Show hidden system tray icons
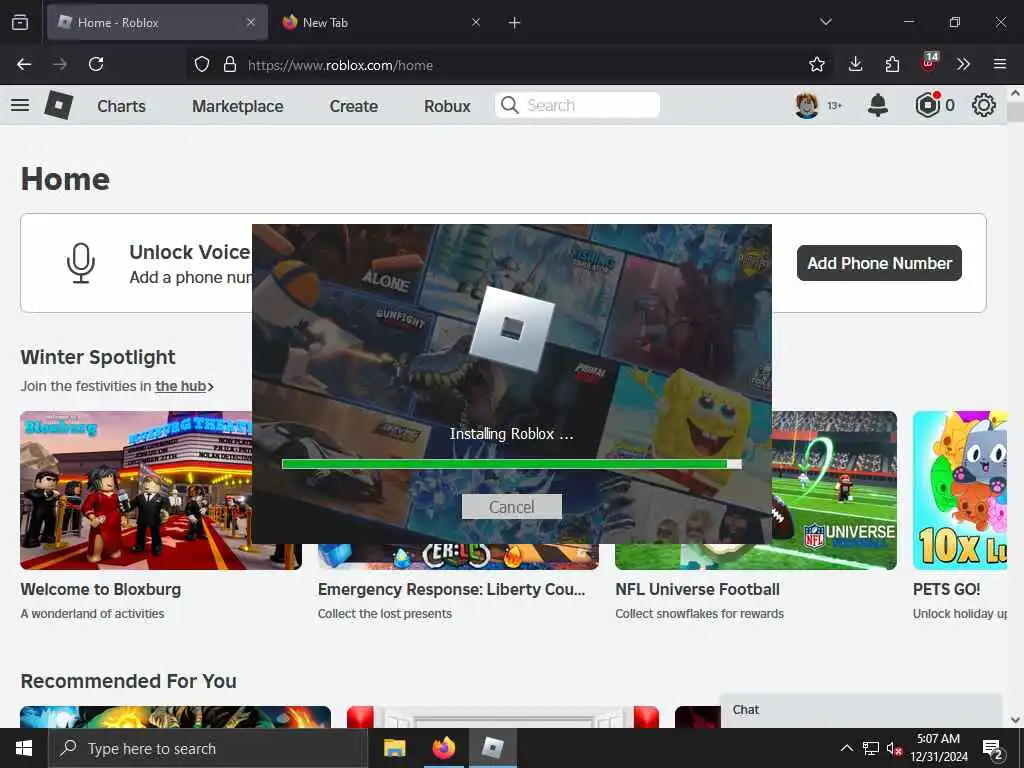This screenshot has height=768, width=1024. coord(846,748)
